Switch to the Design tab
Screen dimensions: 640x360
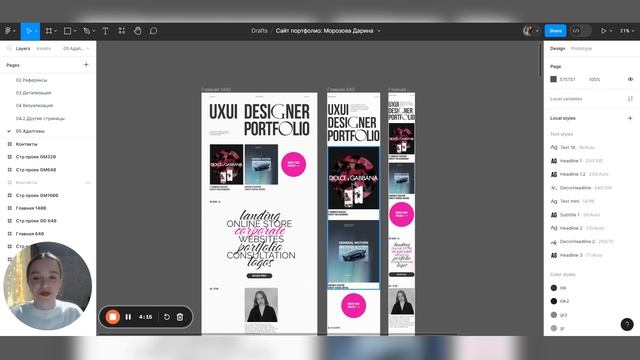[558, 49]
